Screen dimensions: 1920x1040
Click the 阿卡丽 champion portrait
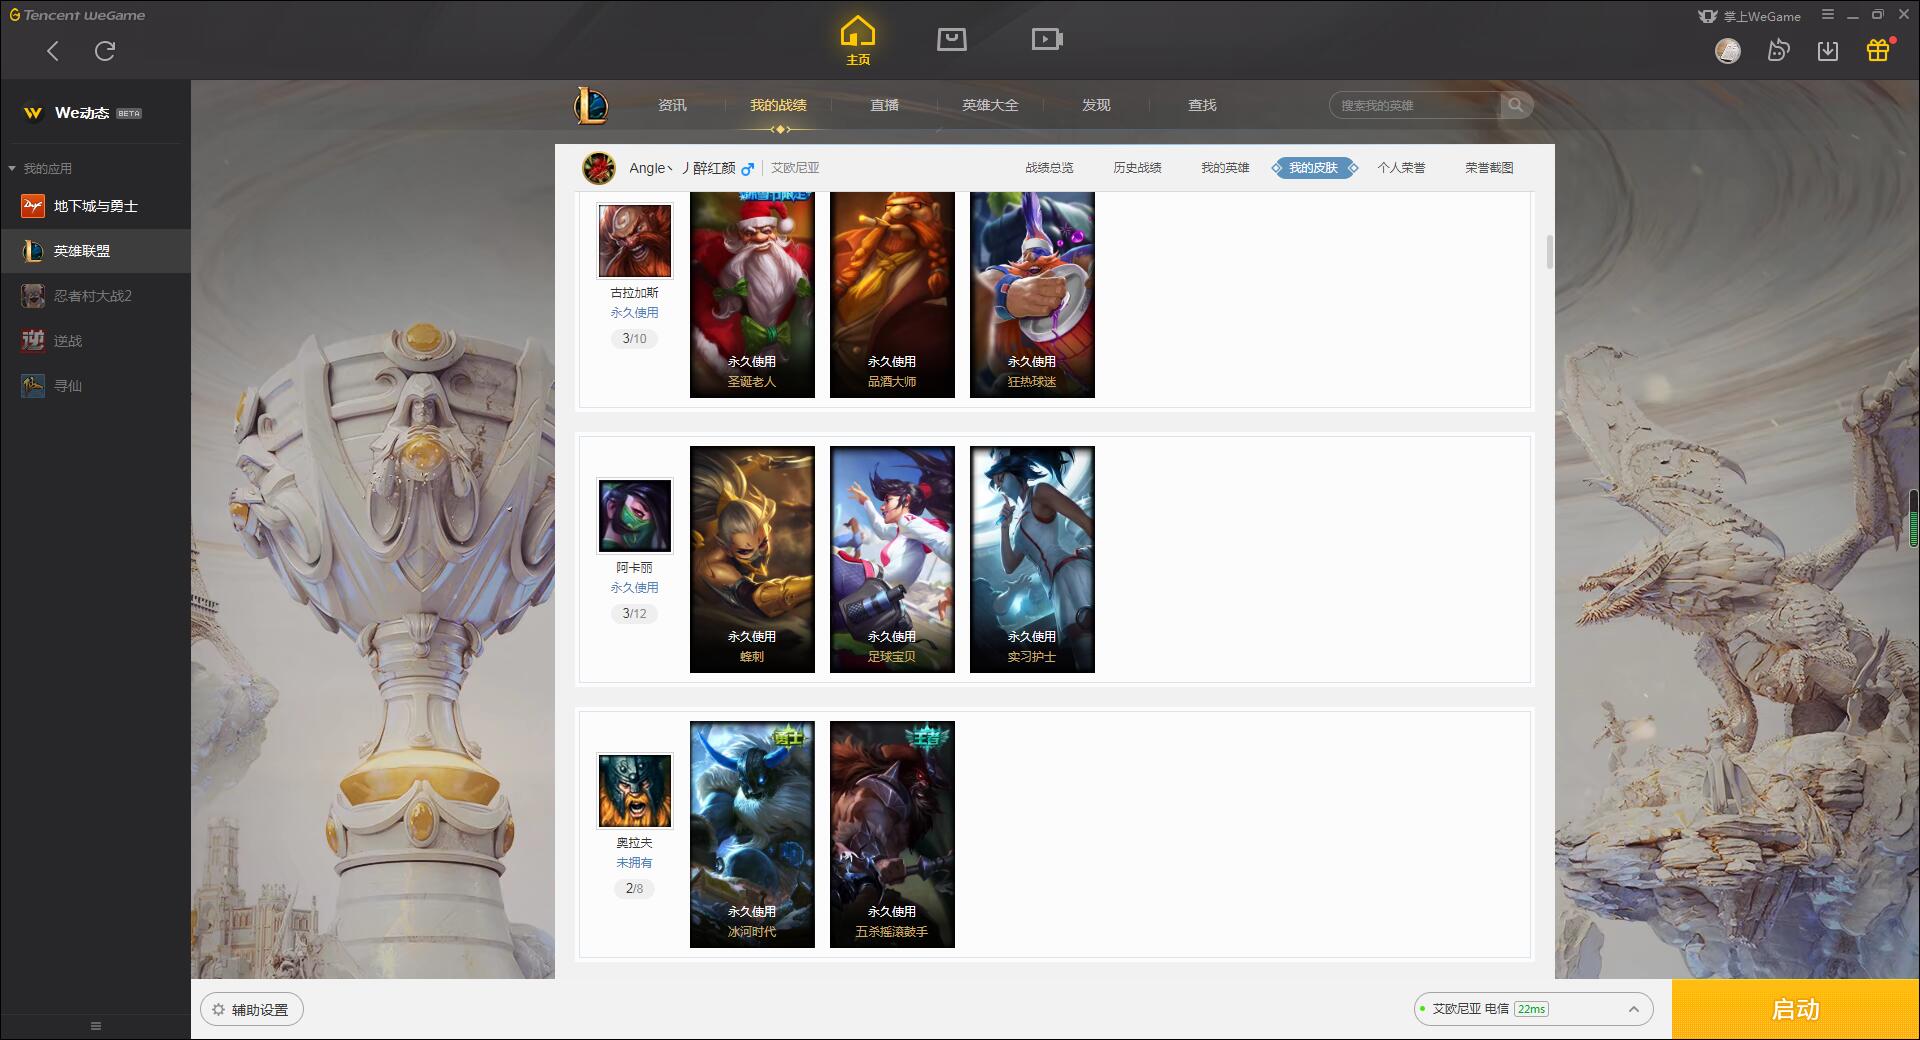coord(634,516)
